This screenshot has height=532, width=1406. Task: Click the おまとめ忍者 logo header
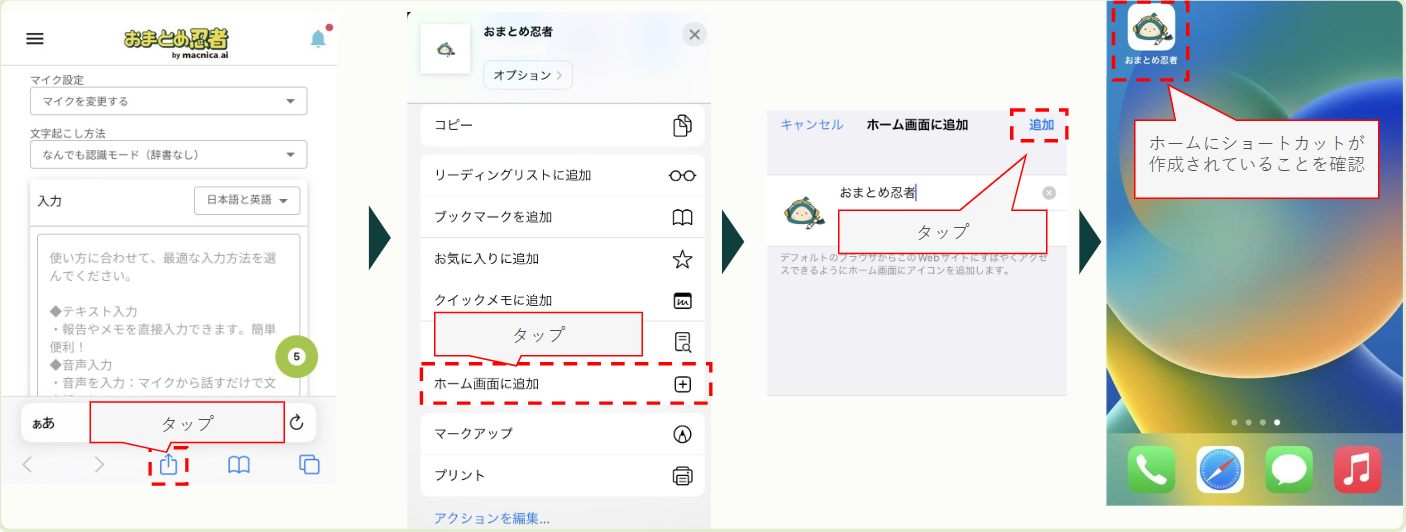click(176, 41)
